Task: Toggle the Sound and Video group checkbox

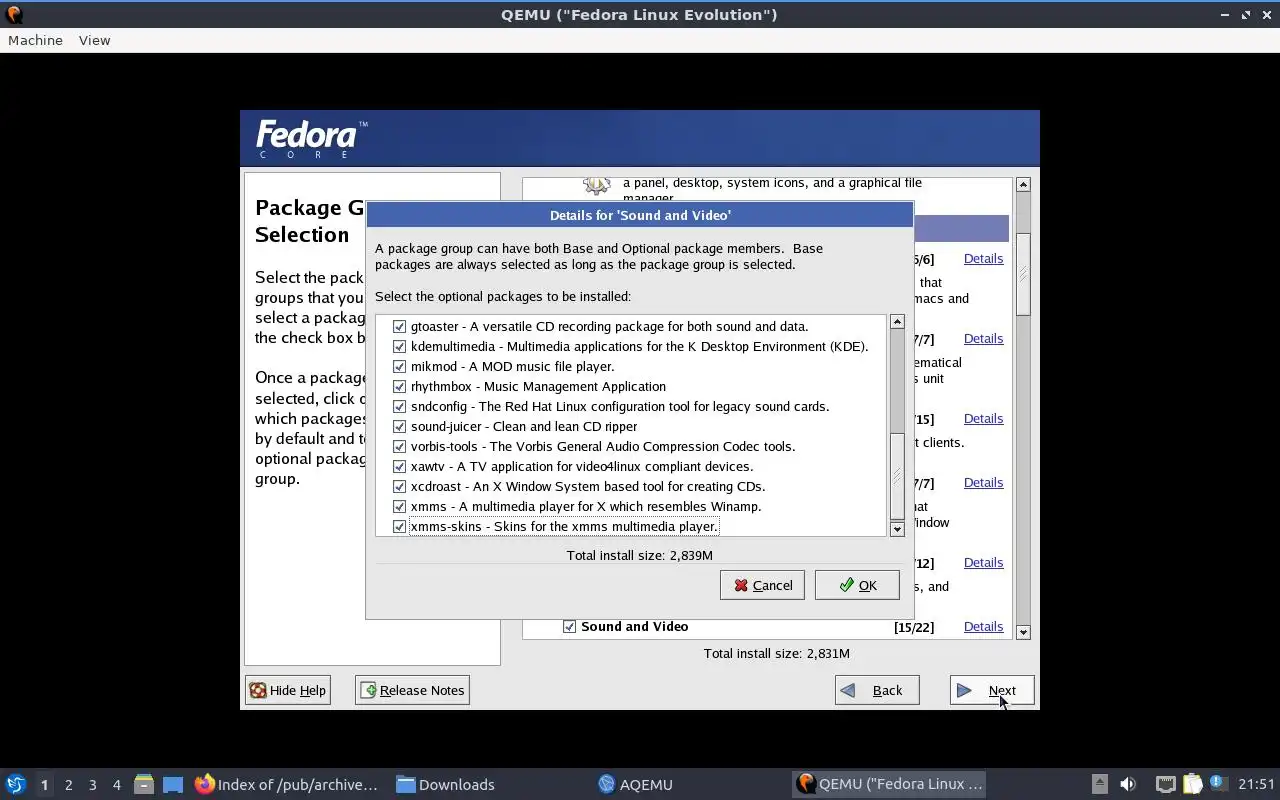Action: pyautogui.click(x=570, y=626)
